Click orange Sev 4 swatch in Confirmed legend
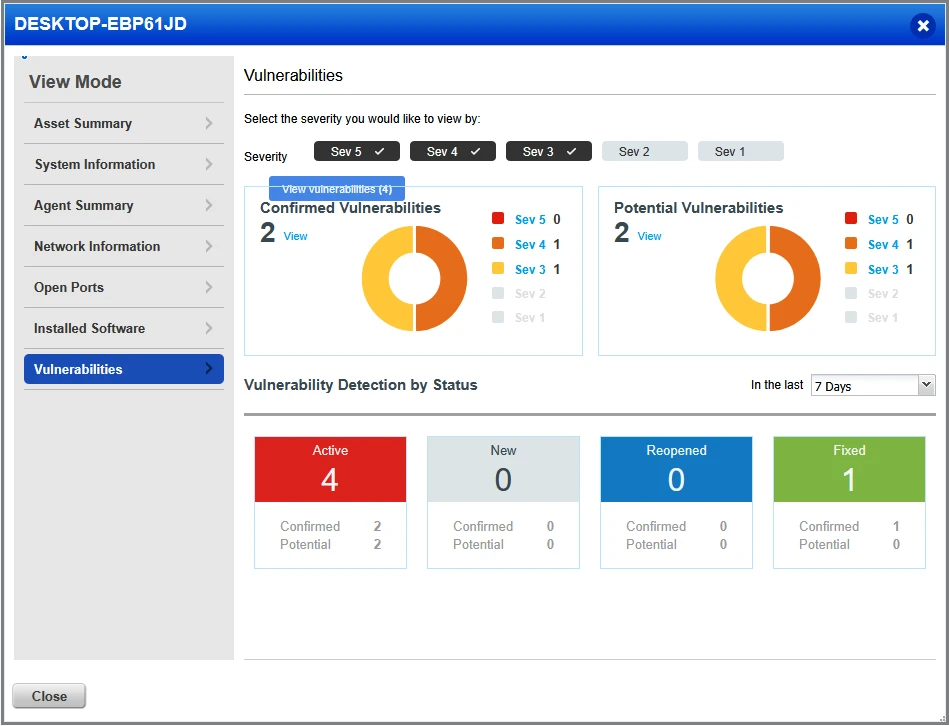Viewport: 949px width, 726px height. tap(498, 243)
